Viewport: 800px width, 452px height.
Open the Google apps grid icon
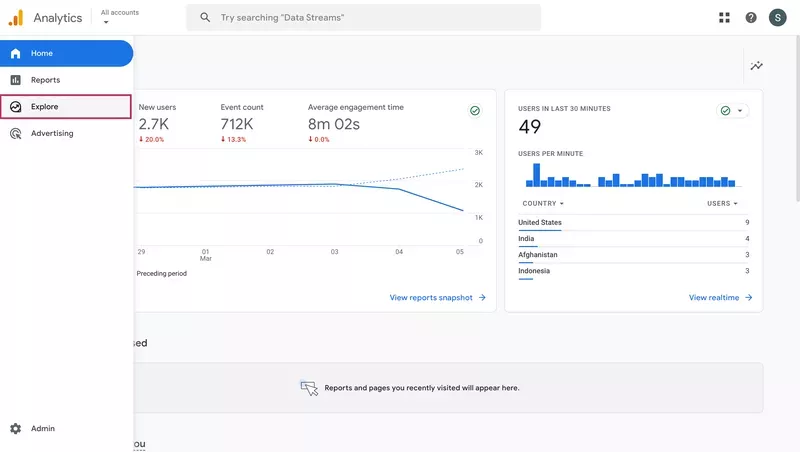[x=724, y=17]
